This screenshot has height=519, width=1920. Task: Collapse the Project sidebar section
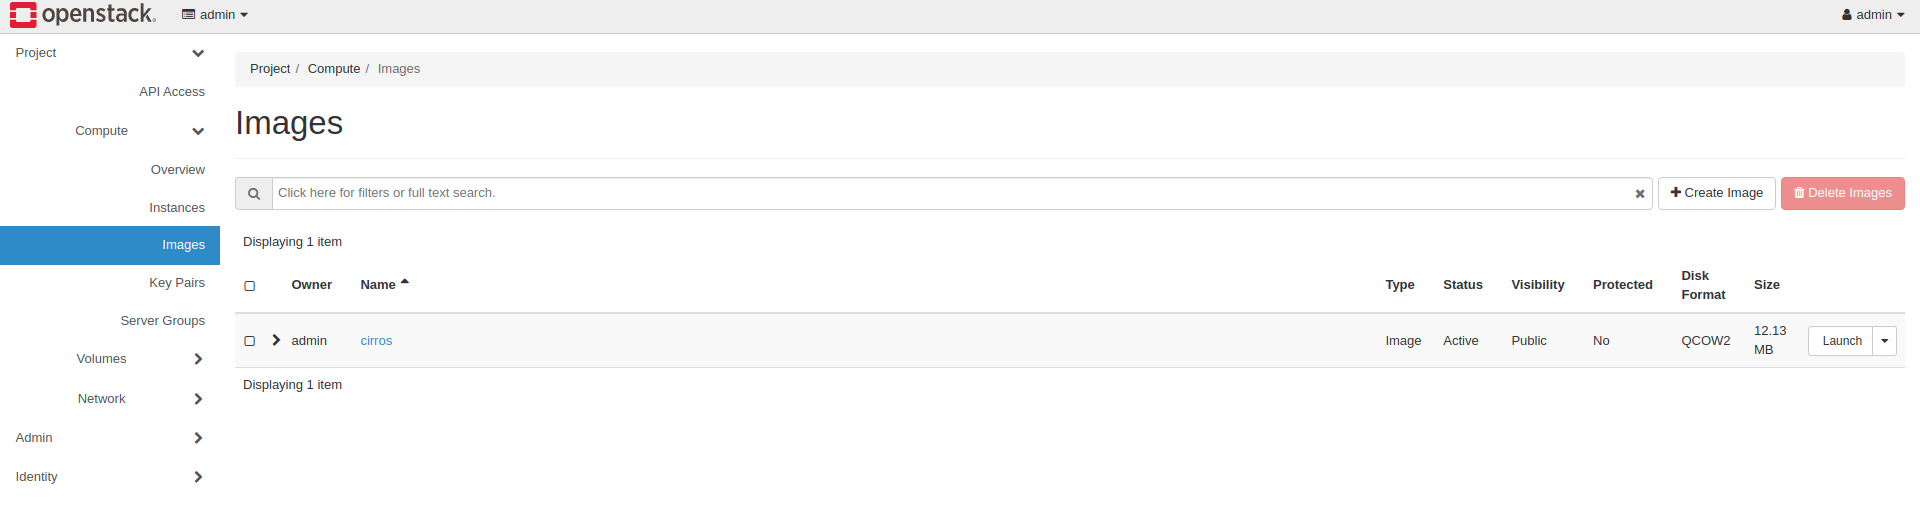[198, 53]
